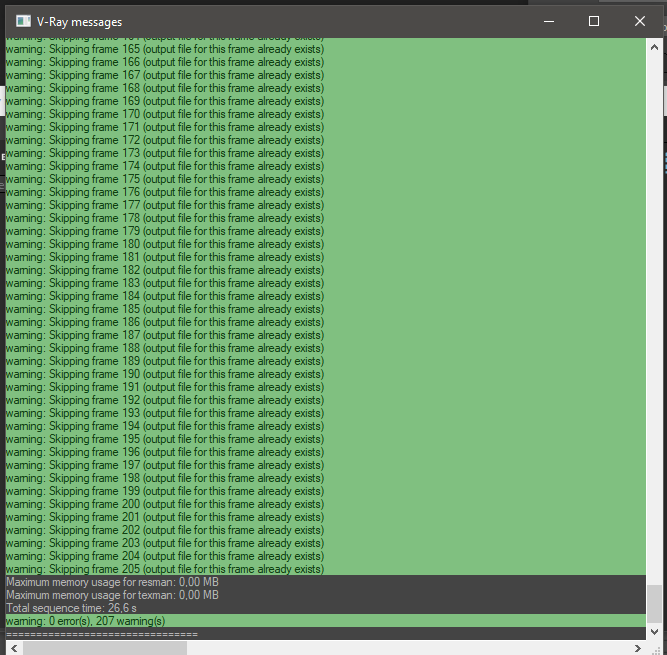The width and height of the screenshot is (667, 655).
Task: Click the V-Ray messages window icon
Action: (23, 21)
